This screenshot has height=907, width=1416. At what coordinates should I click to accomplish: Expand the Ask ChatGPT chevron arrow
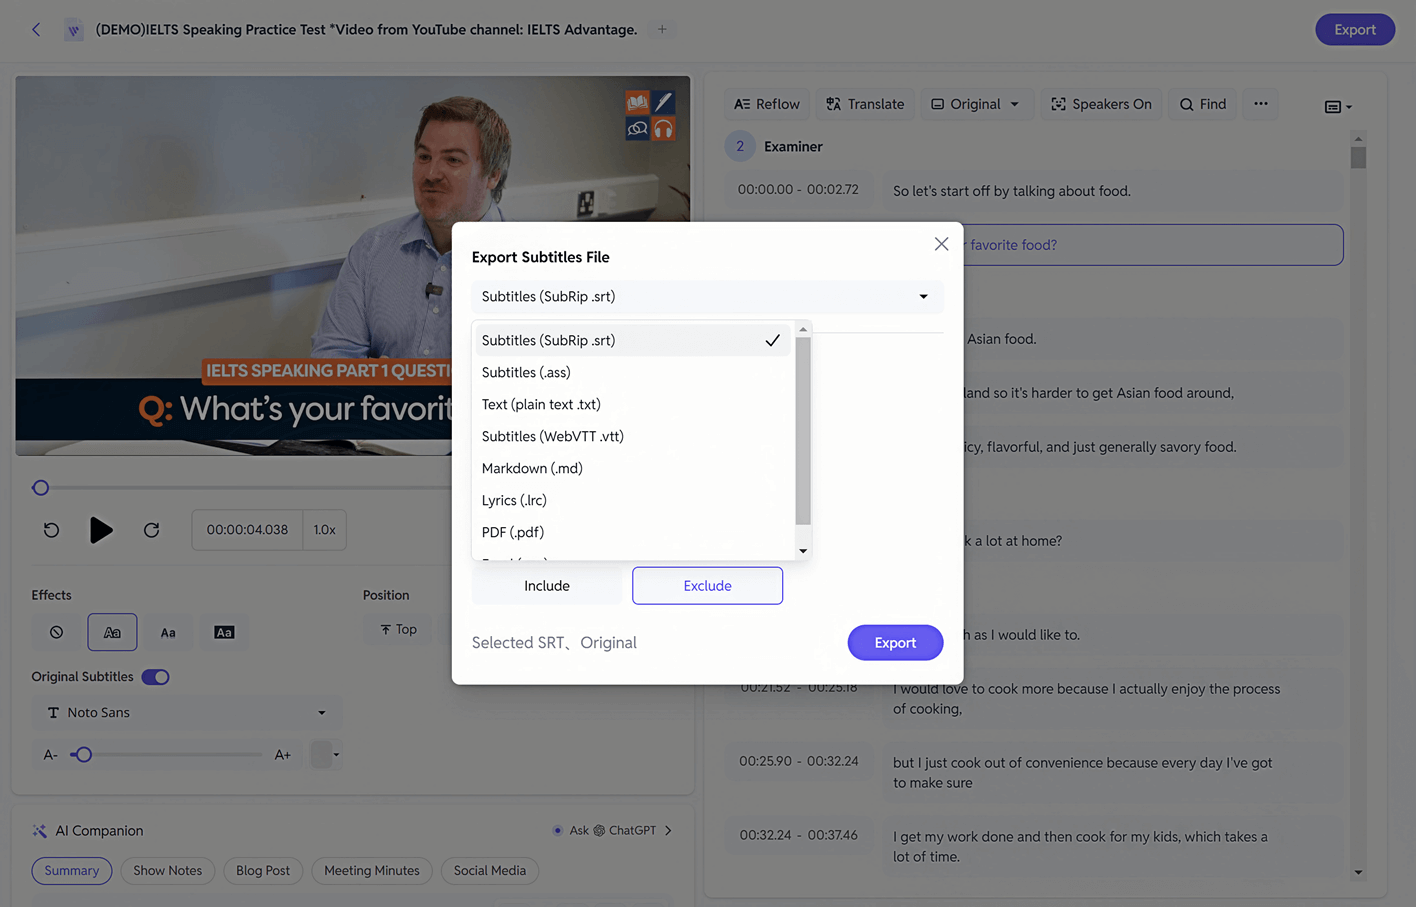[668, 830]
